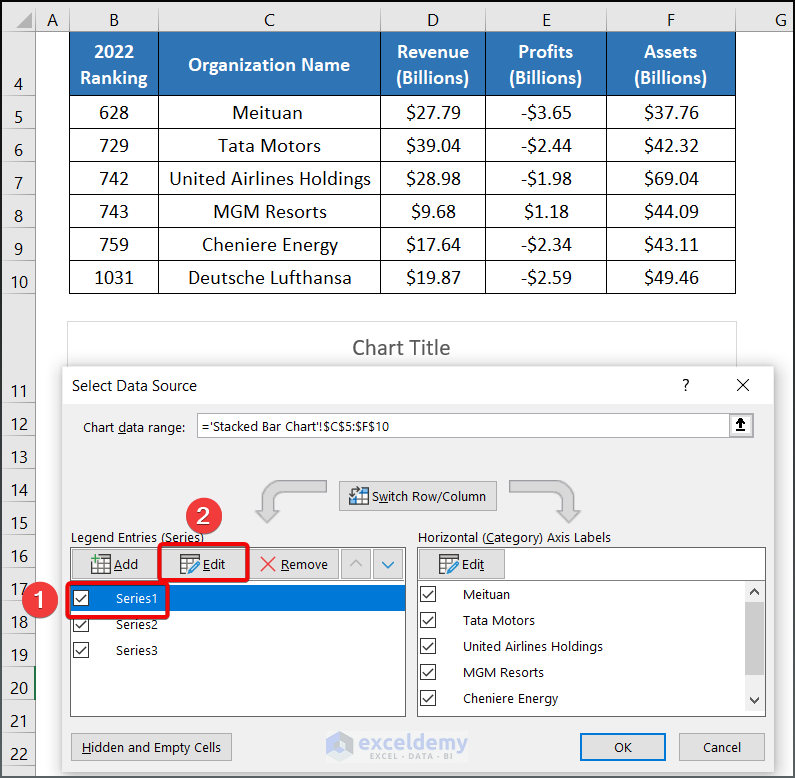
Task: Click assets cell $49.46
Action: [671, 277]
